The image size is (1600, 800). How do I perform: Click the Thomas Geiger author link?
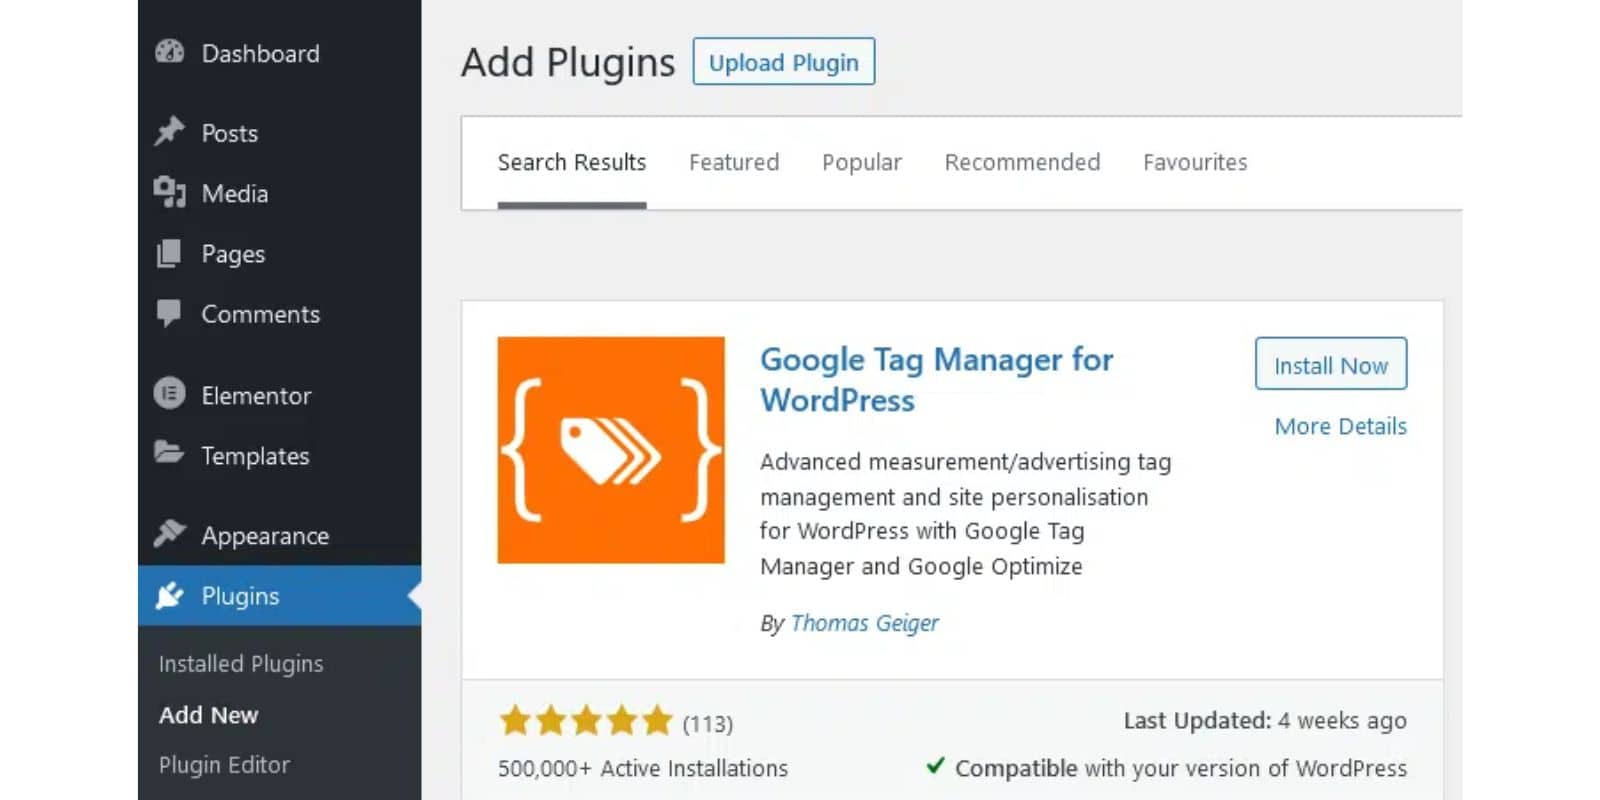point(864,622)
